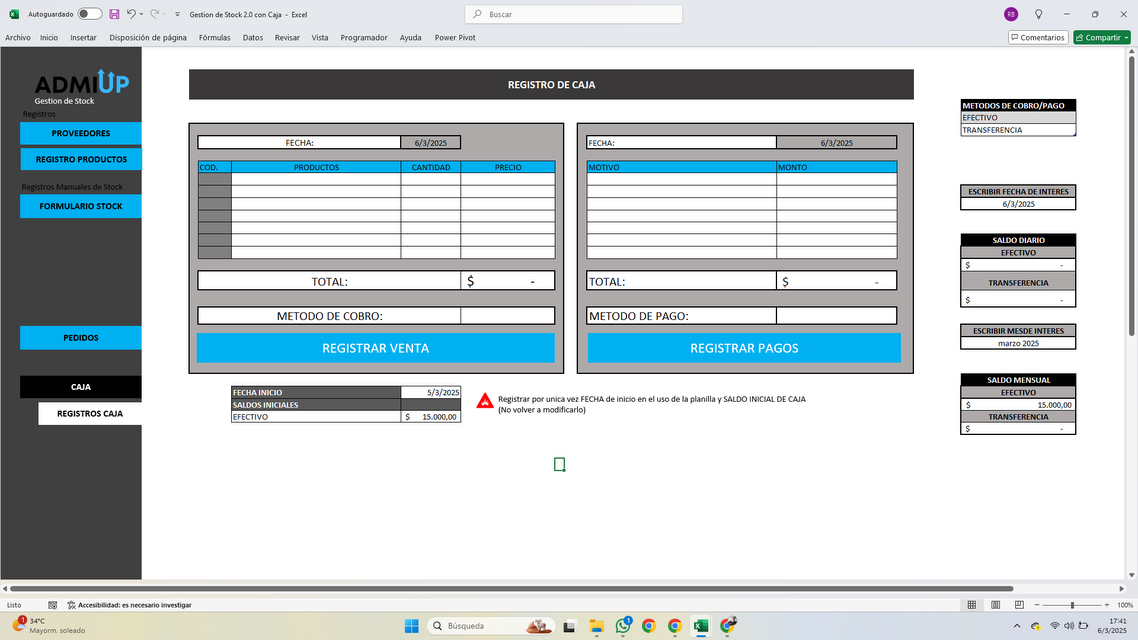Save the workbook with the purple disk icon
The height and width of the screenshot is (640, 1138).
[114, 14]
